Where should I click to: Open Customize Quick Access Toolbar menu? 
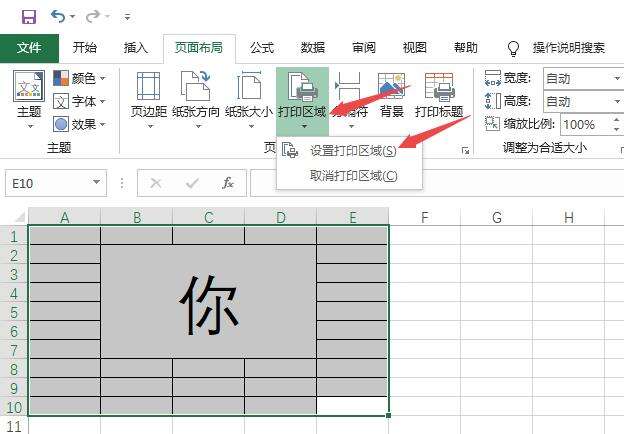pyautogui.click(x=127, y=17)
